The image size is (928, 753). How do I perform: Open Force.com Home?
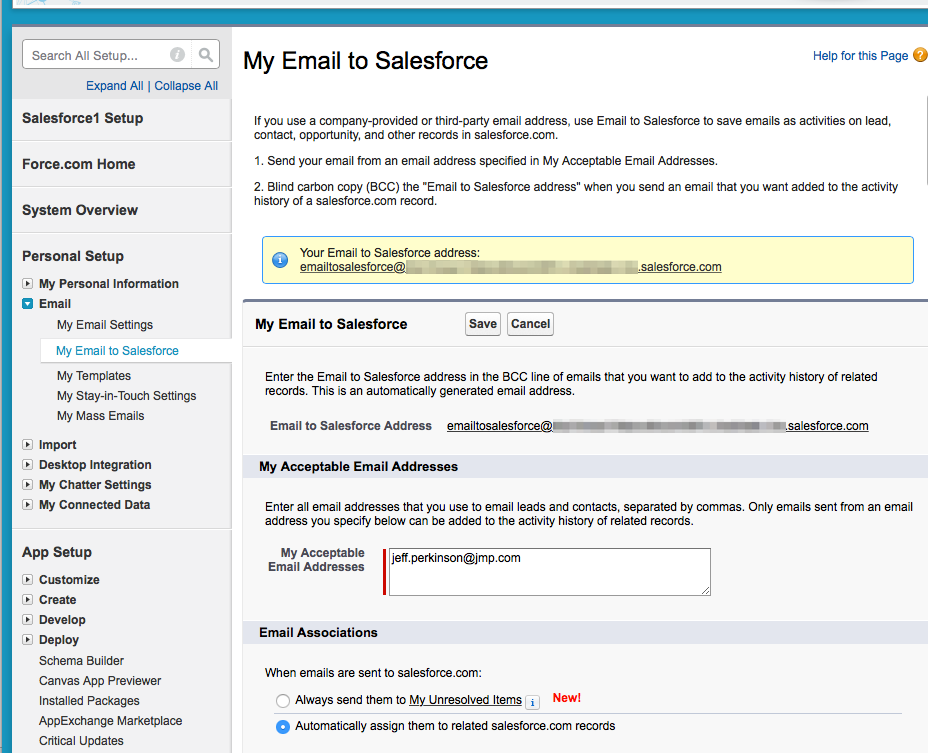tap(78, 165)
